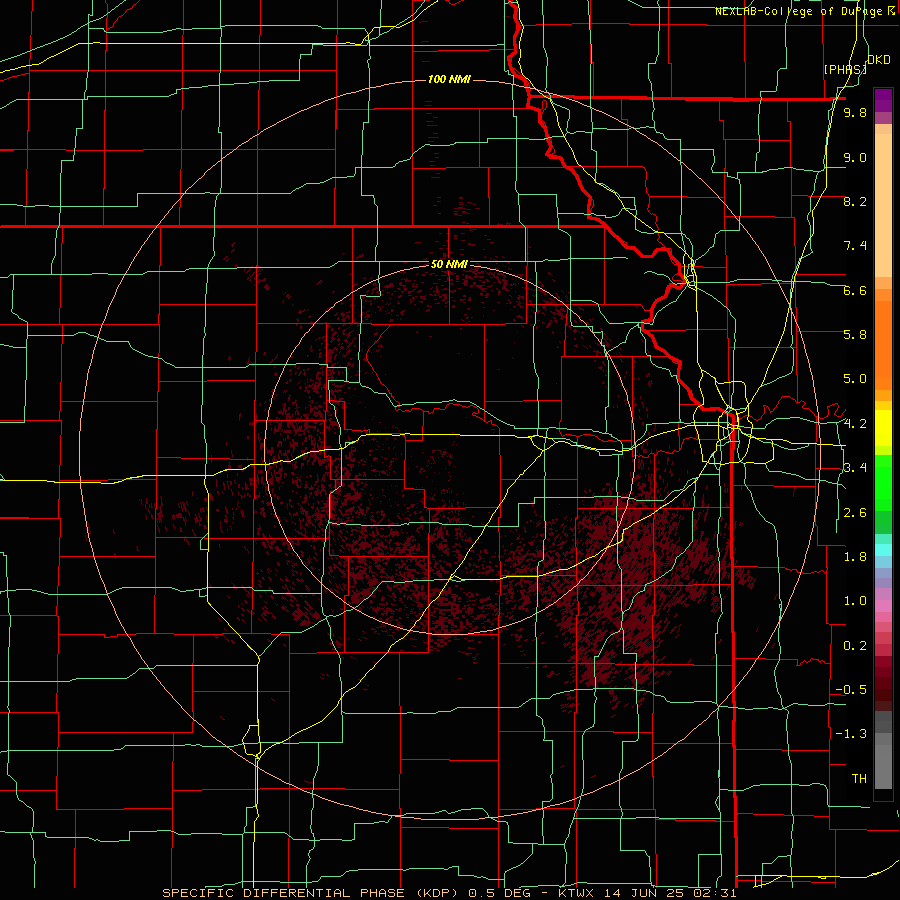Click the 50 NMI range ring label

point(449,265)
